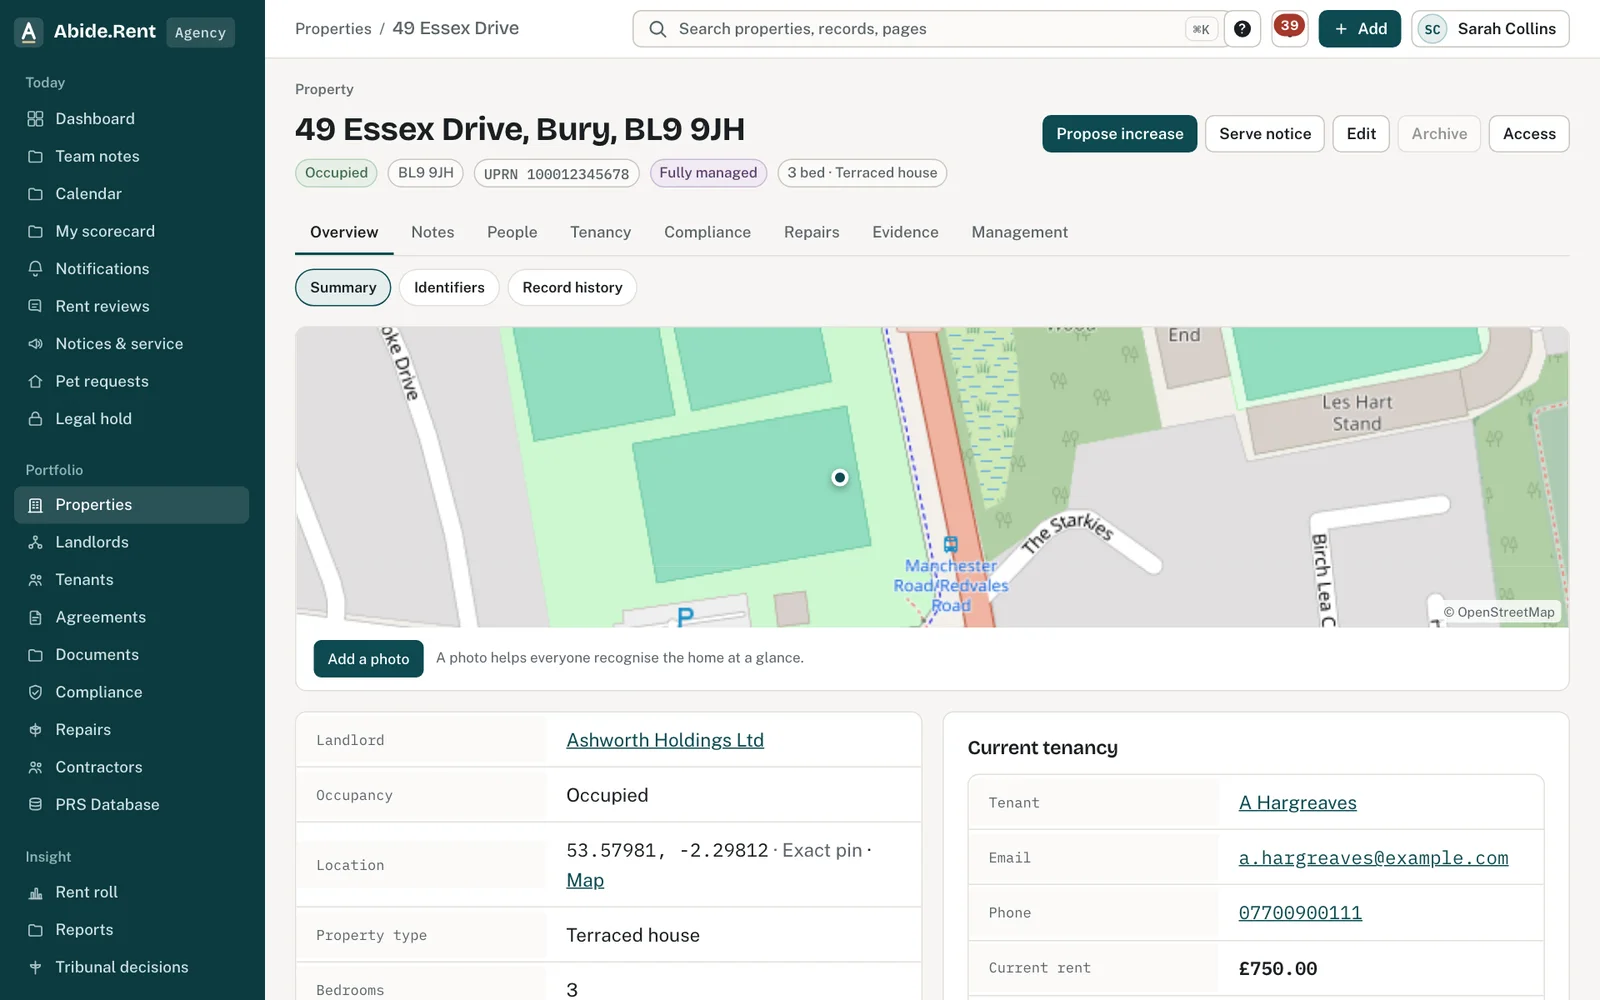The width and height of the screenshot is (1600, 1000).
Task: Open the People tab
Action: click(512, 232)
